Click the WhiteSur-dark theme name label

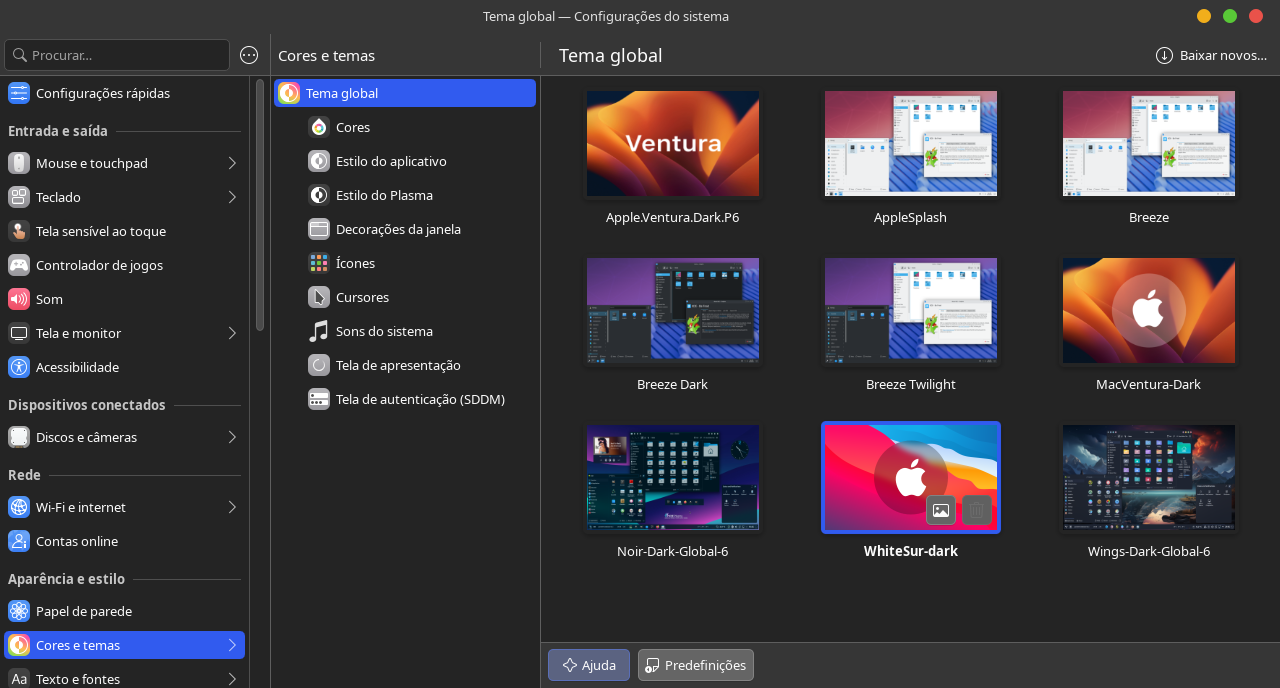[911, 551]
